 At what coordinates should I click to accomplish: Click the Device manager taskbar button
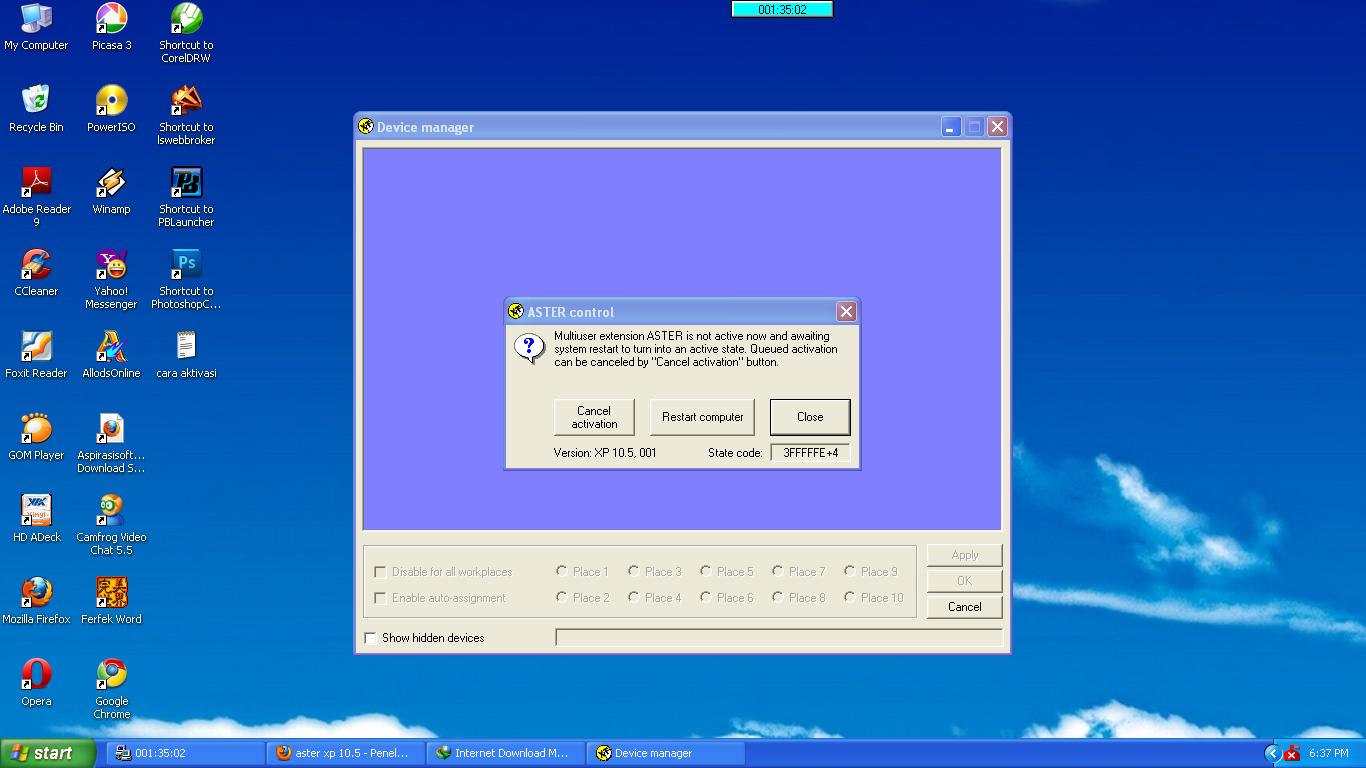pyautogui.click(x=666, y=753)
